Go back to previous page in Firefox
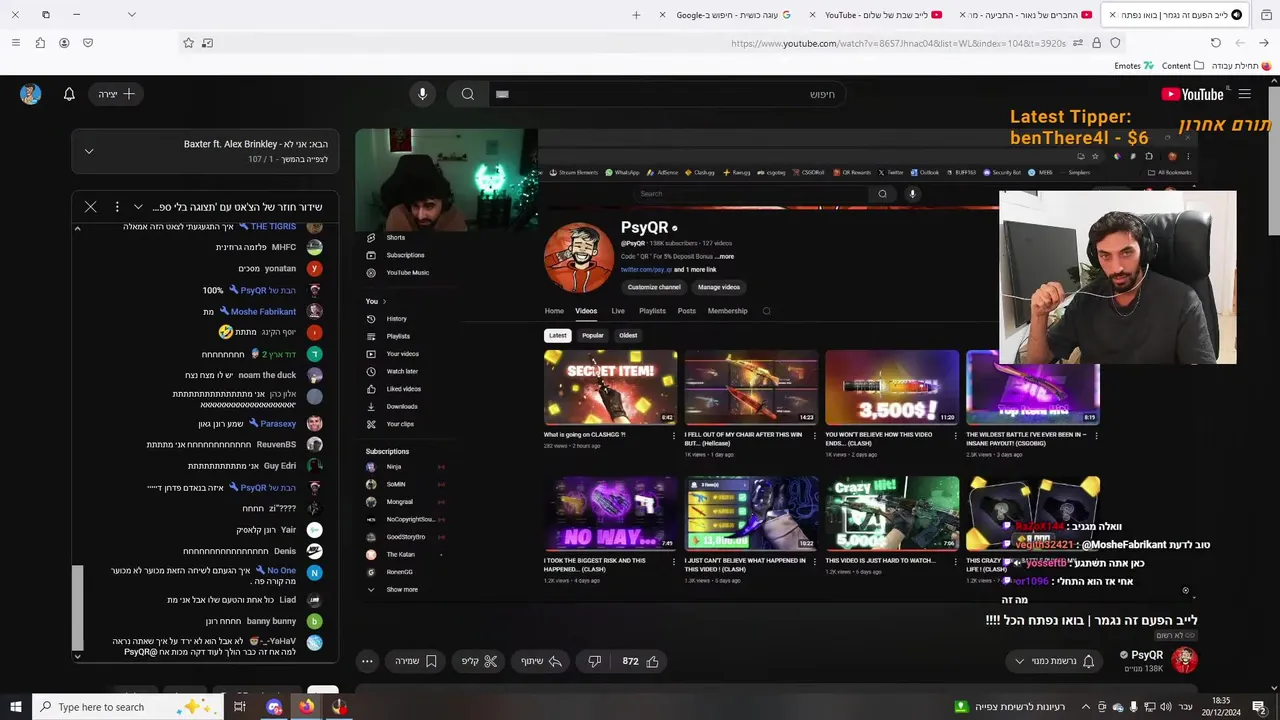Screen dimensions: 1280x720 (1264, 43)
